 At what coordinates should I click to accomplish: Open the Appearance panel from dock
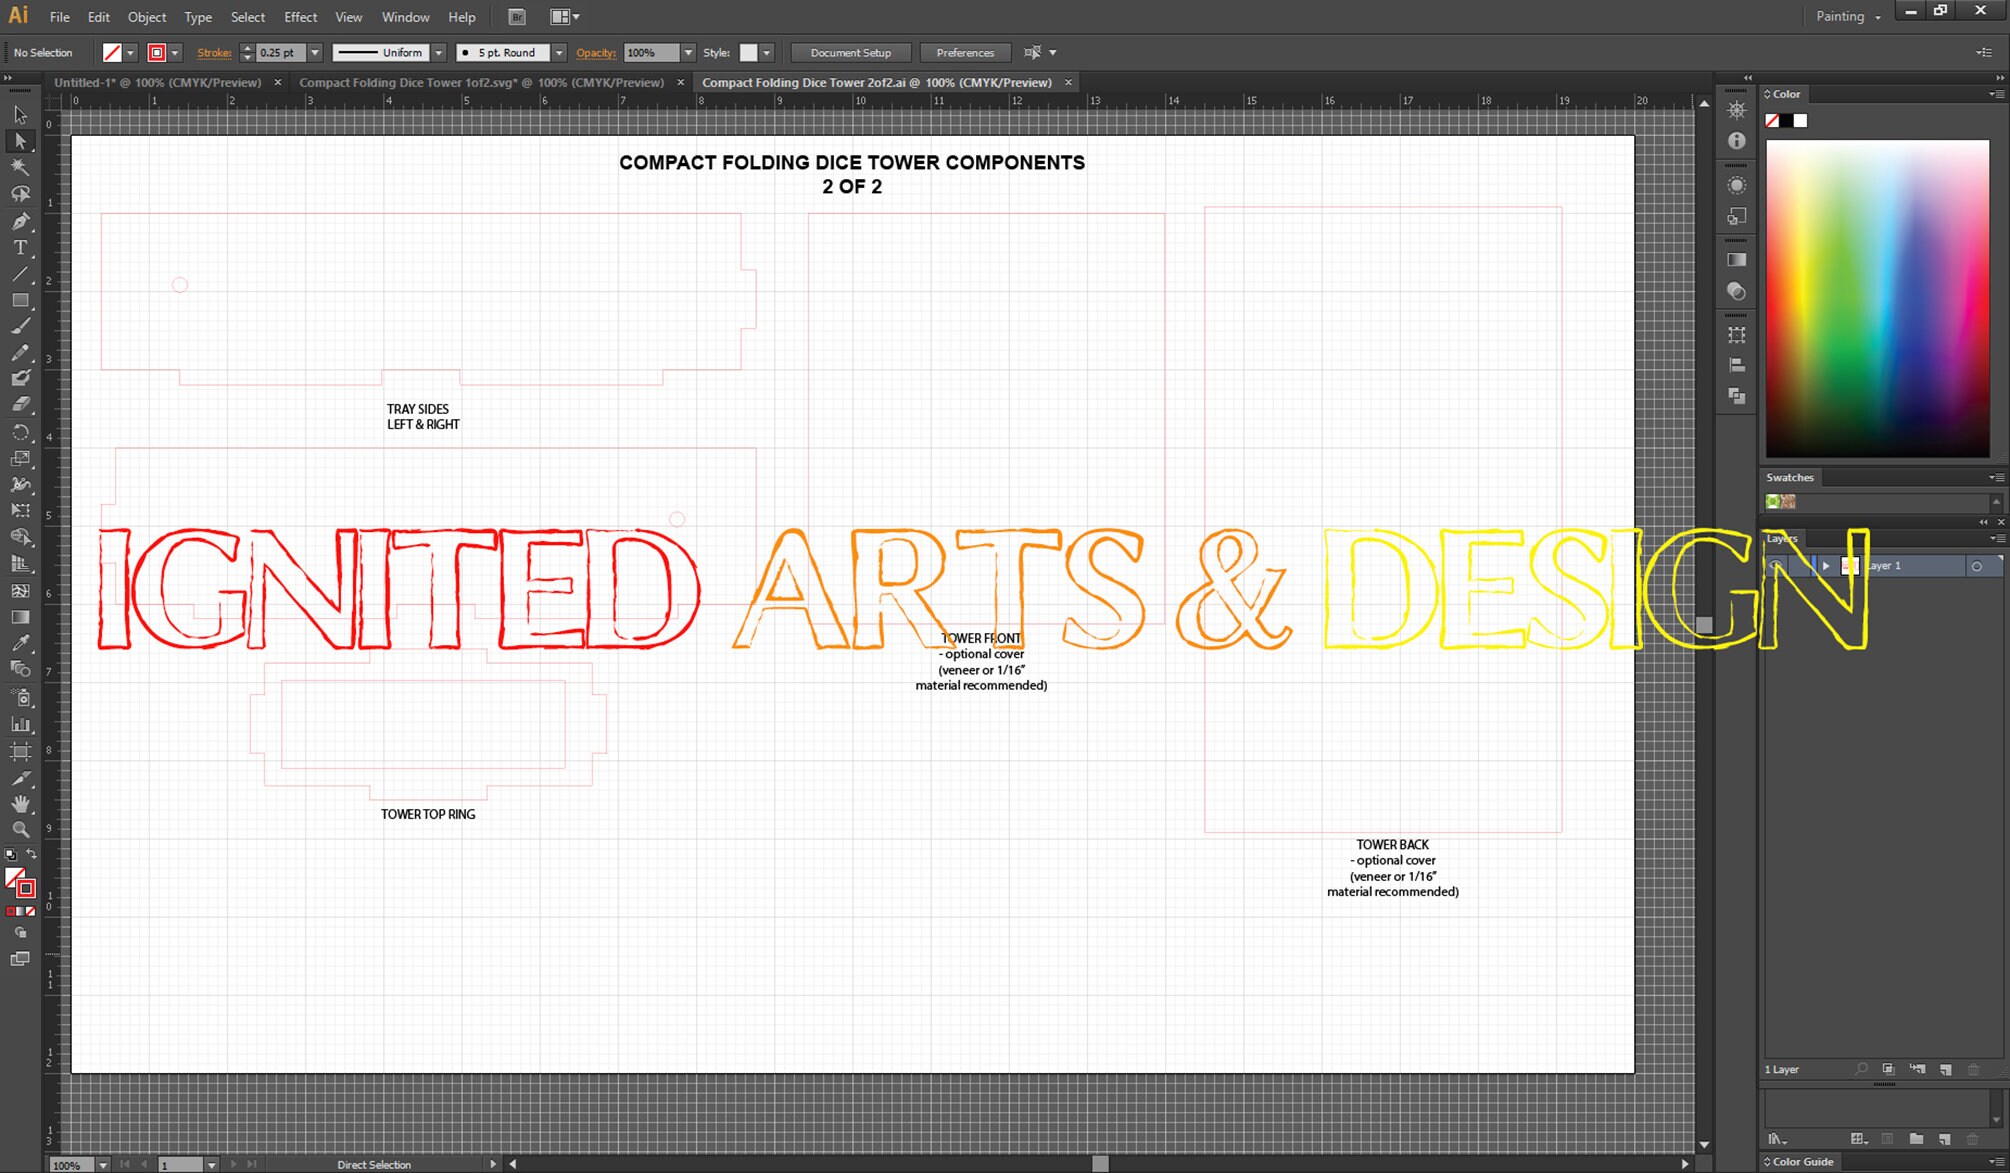coord(1737,185)
